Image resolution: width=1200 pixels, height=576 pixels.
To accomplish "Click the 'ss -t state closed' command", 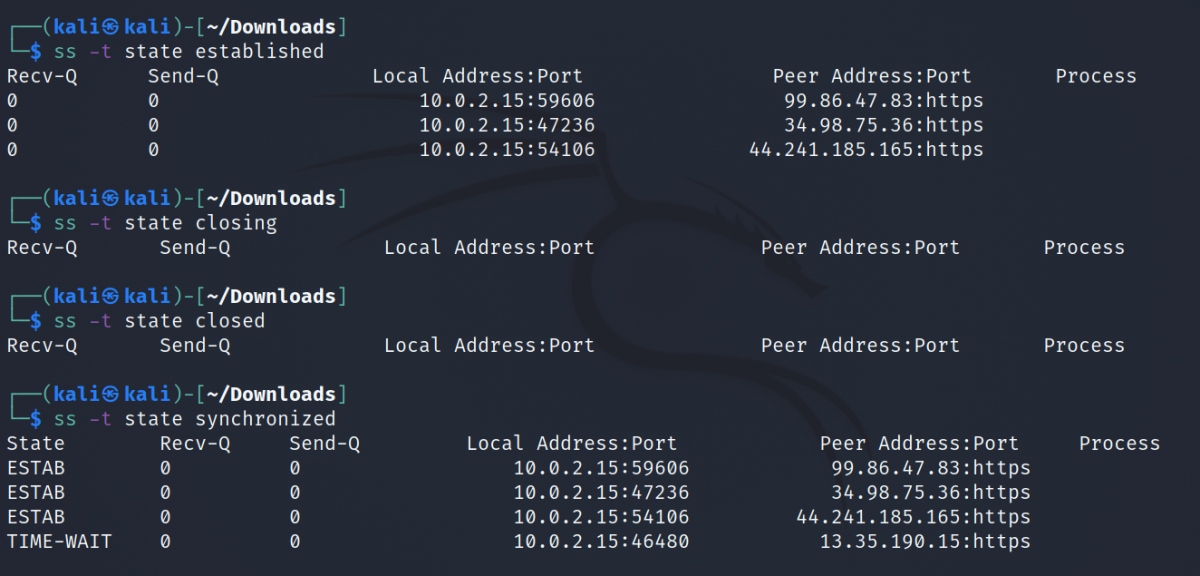I will click(x=159, y=320).
